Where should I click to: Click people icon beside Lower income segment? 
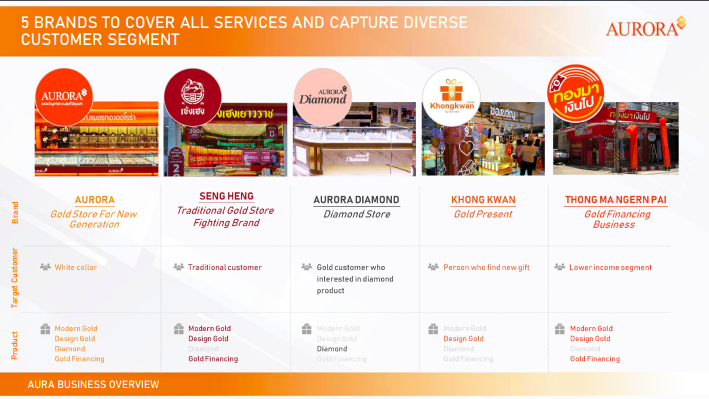pos(560,267)
